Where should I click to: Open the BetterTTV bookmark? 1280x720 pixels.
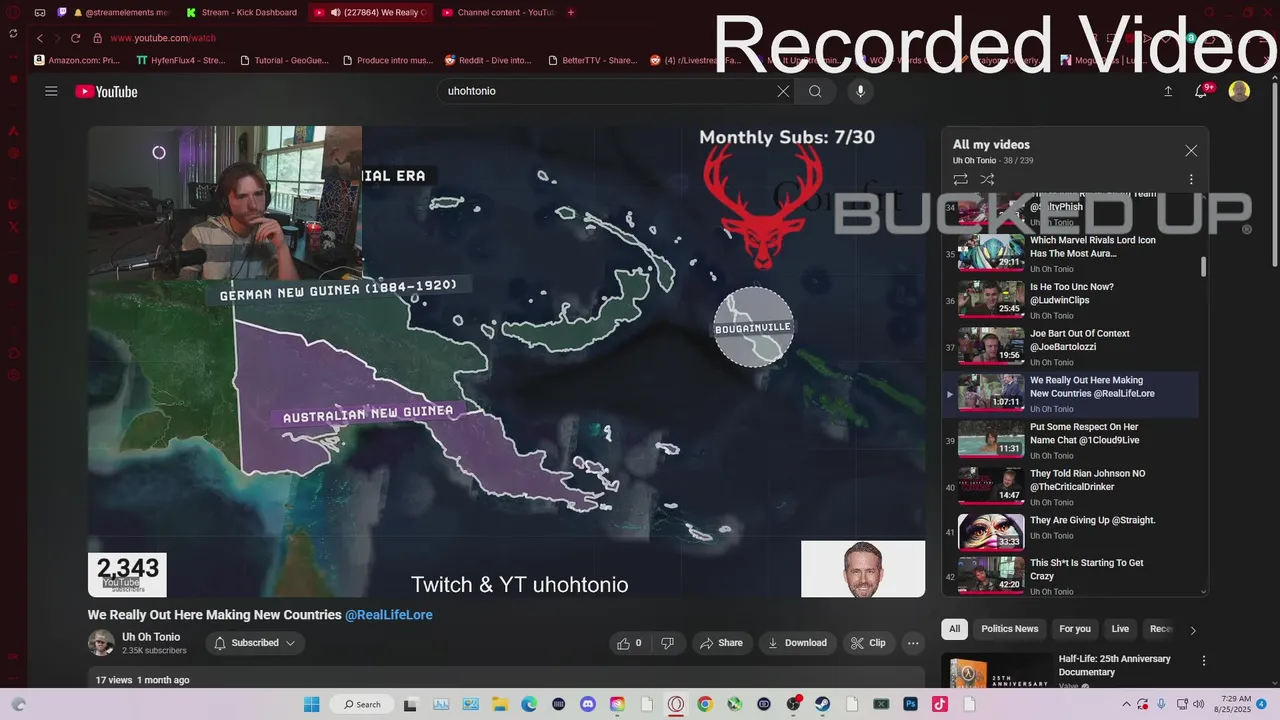click(x=593, y=60)
